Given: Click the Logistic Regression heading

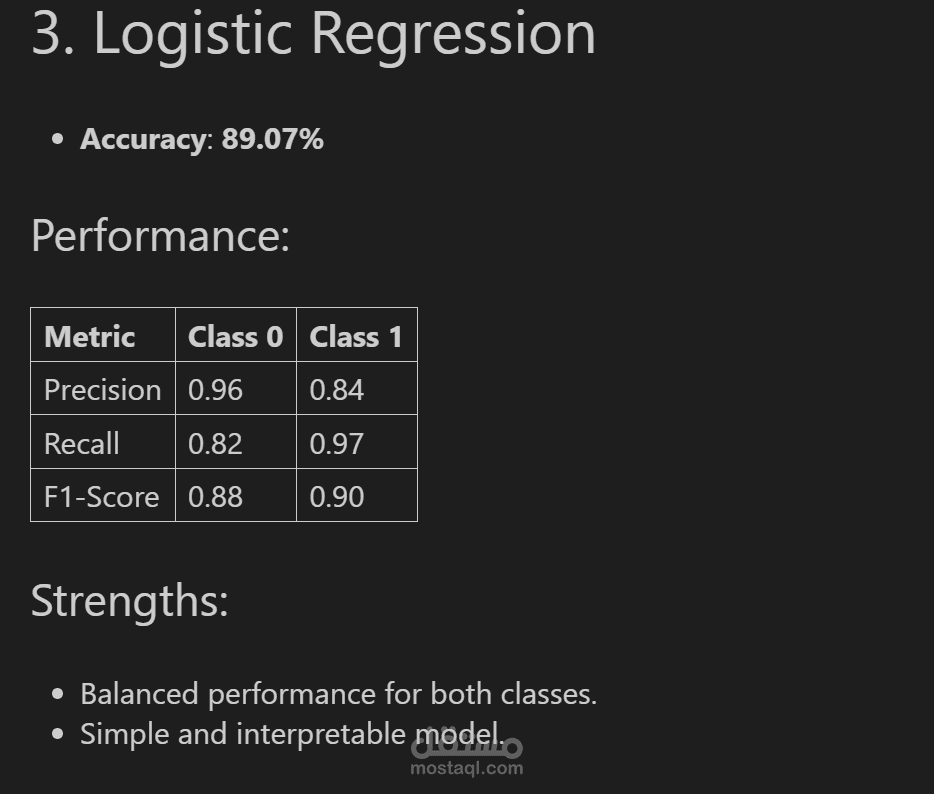Looking at the screenshot, I should 313,35.
